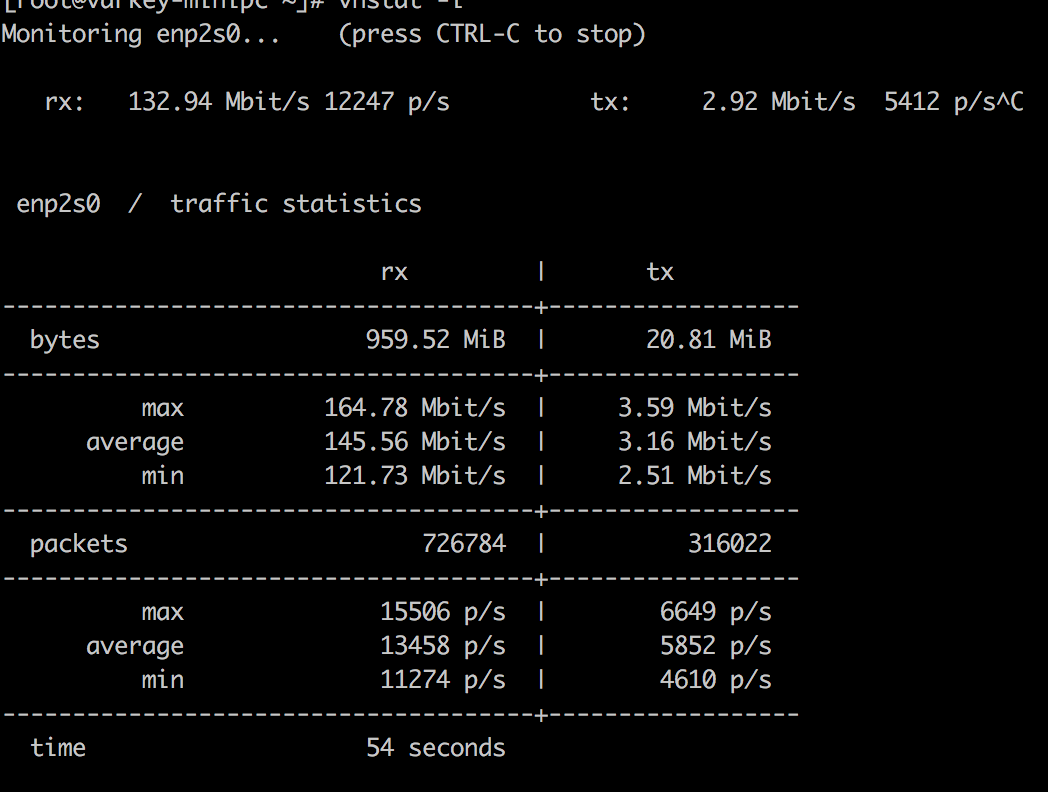
Task: Click the 20.81 MiB transmitted bytes value
Action: tap(708, 340)
